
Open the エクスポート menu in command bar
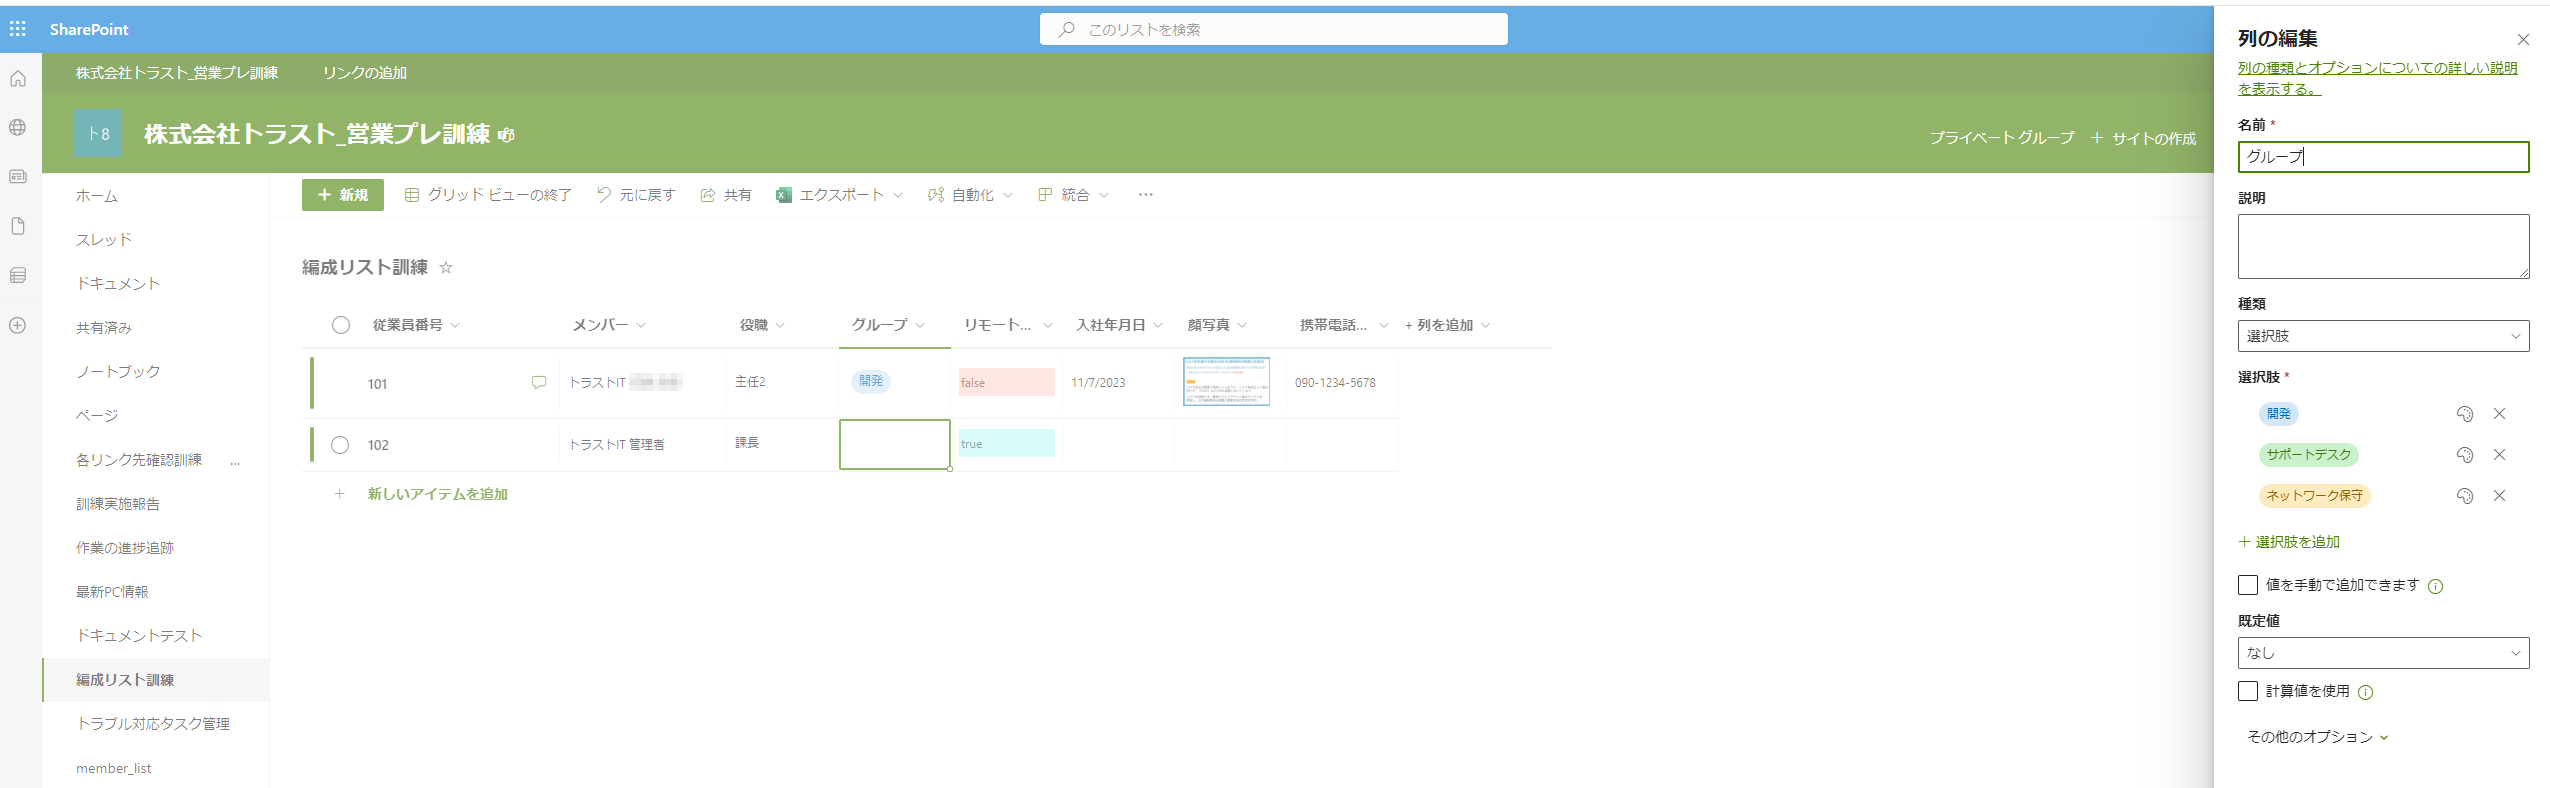(x=840, y=195)
